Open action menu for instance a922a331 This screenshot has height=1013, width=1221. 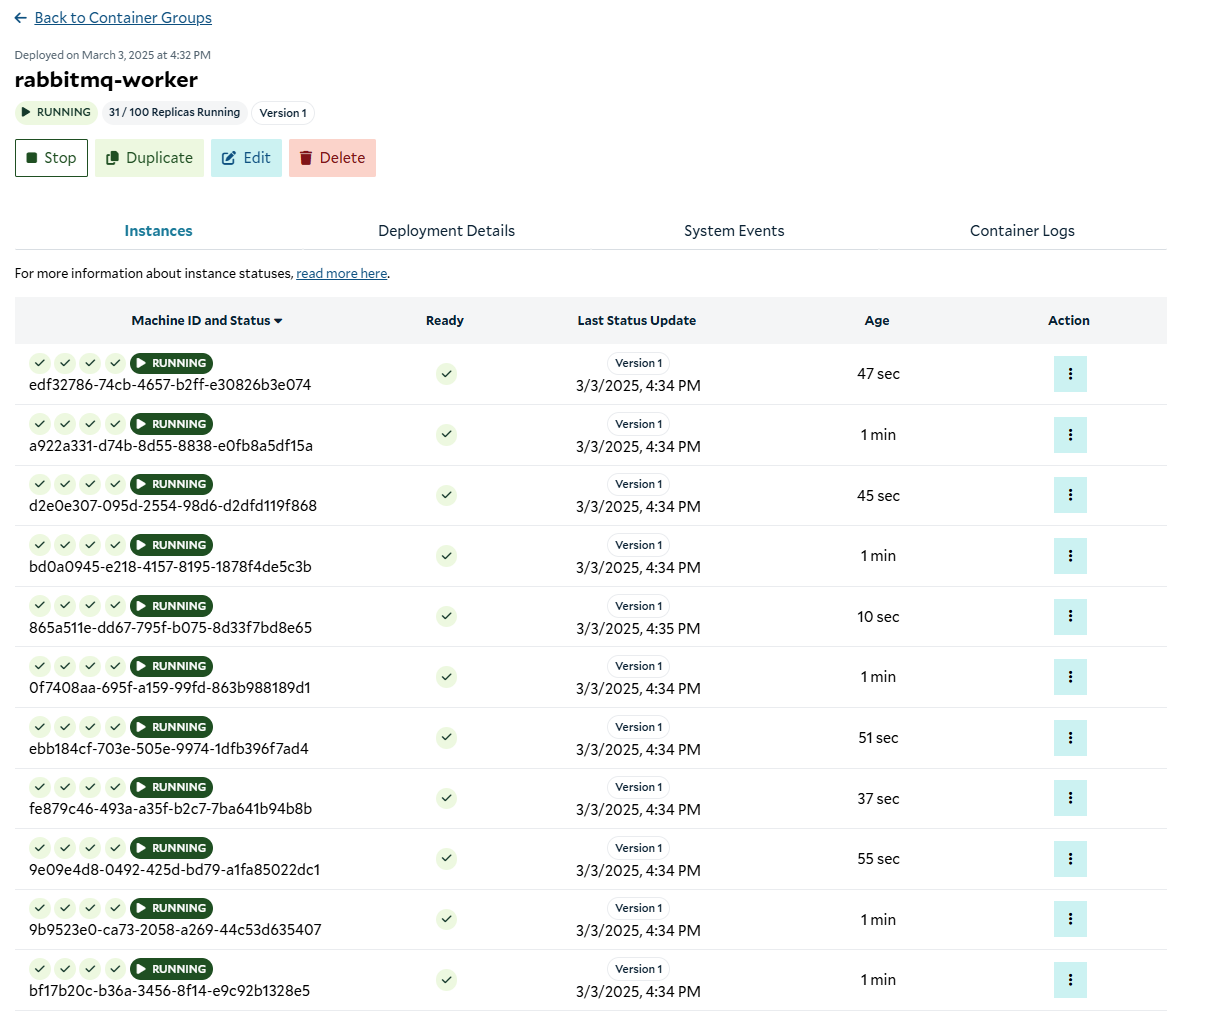1070,435
